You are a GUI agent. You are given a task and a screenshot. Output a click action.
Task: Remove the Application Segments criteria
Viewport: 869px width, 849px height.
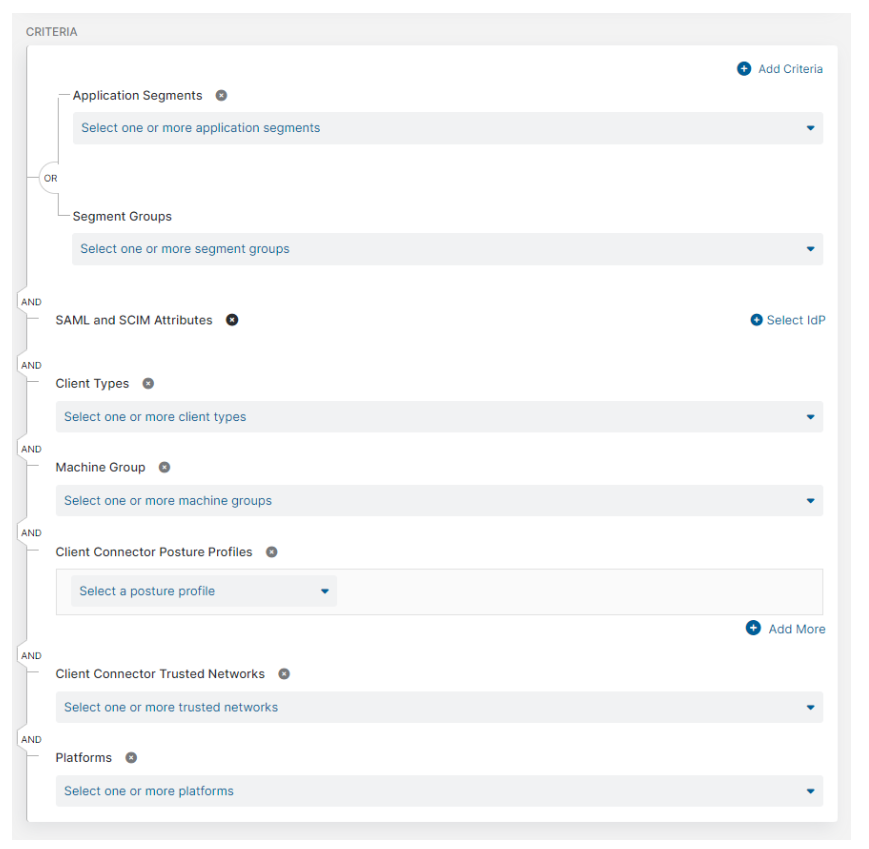coord(220,95)
